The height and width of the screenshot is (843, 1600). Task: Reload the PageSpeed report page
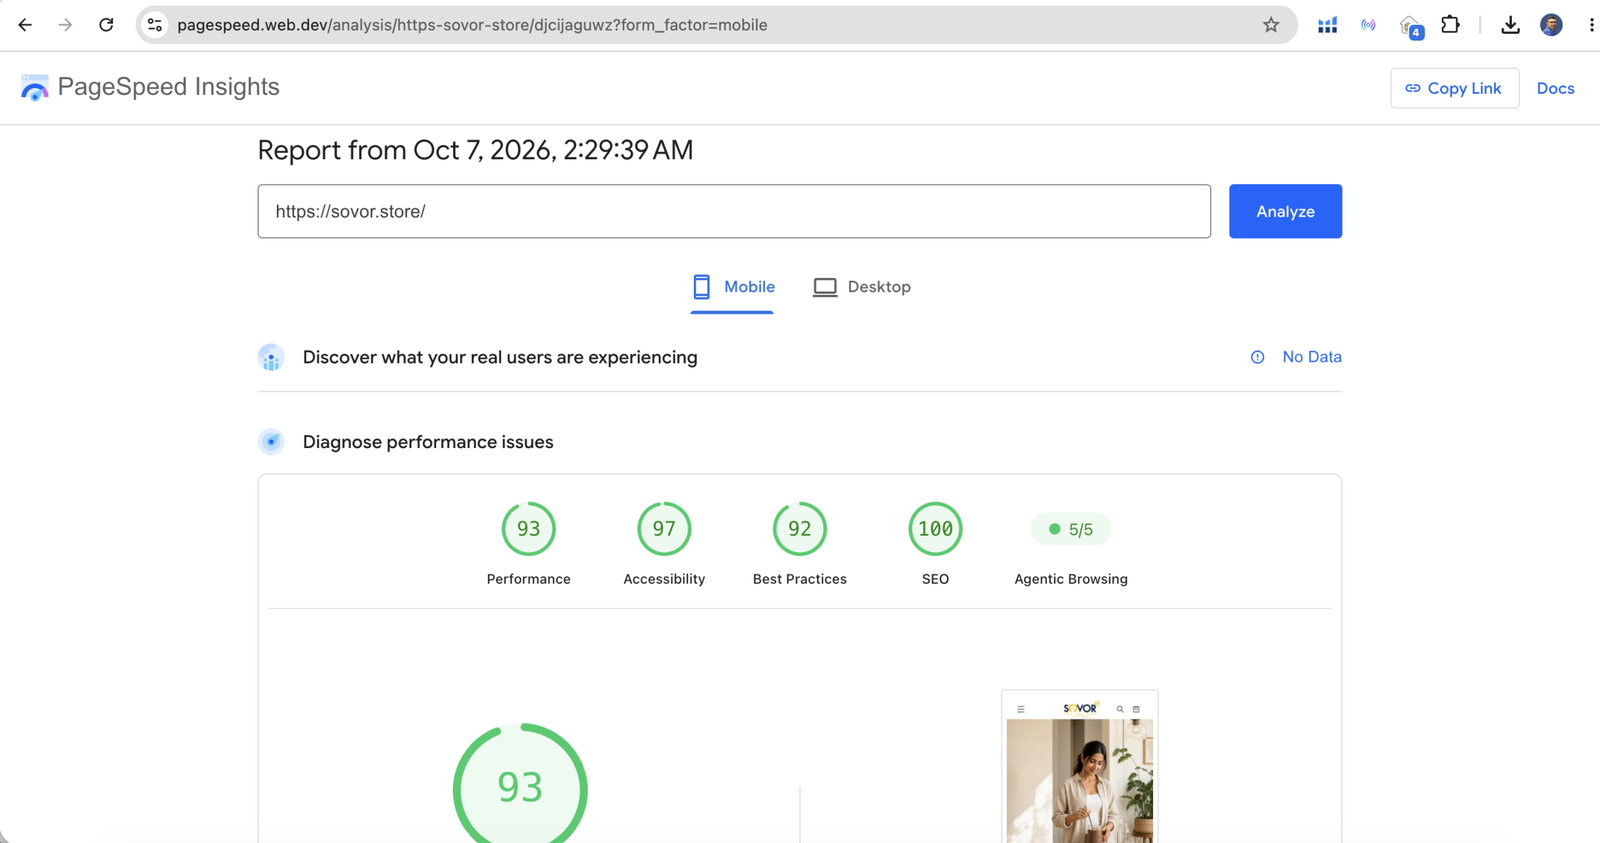[x=106, y=25]
